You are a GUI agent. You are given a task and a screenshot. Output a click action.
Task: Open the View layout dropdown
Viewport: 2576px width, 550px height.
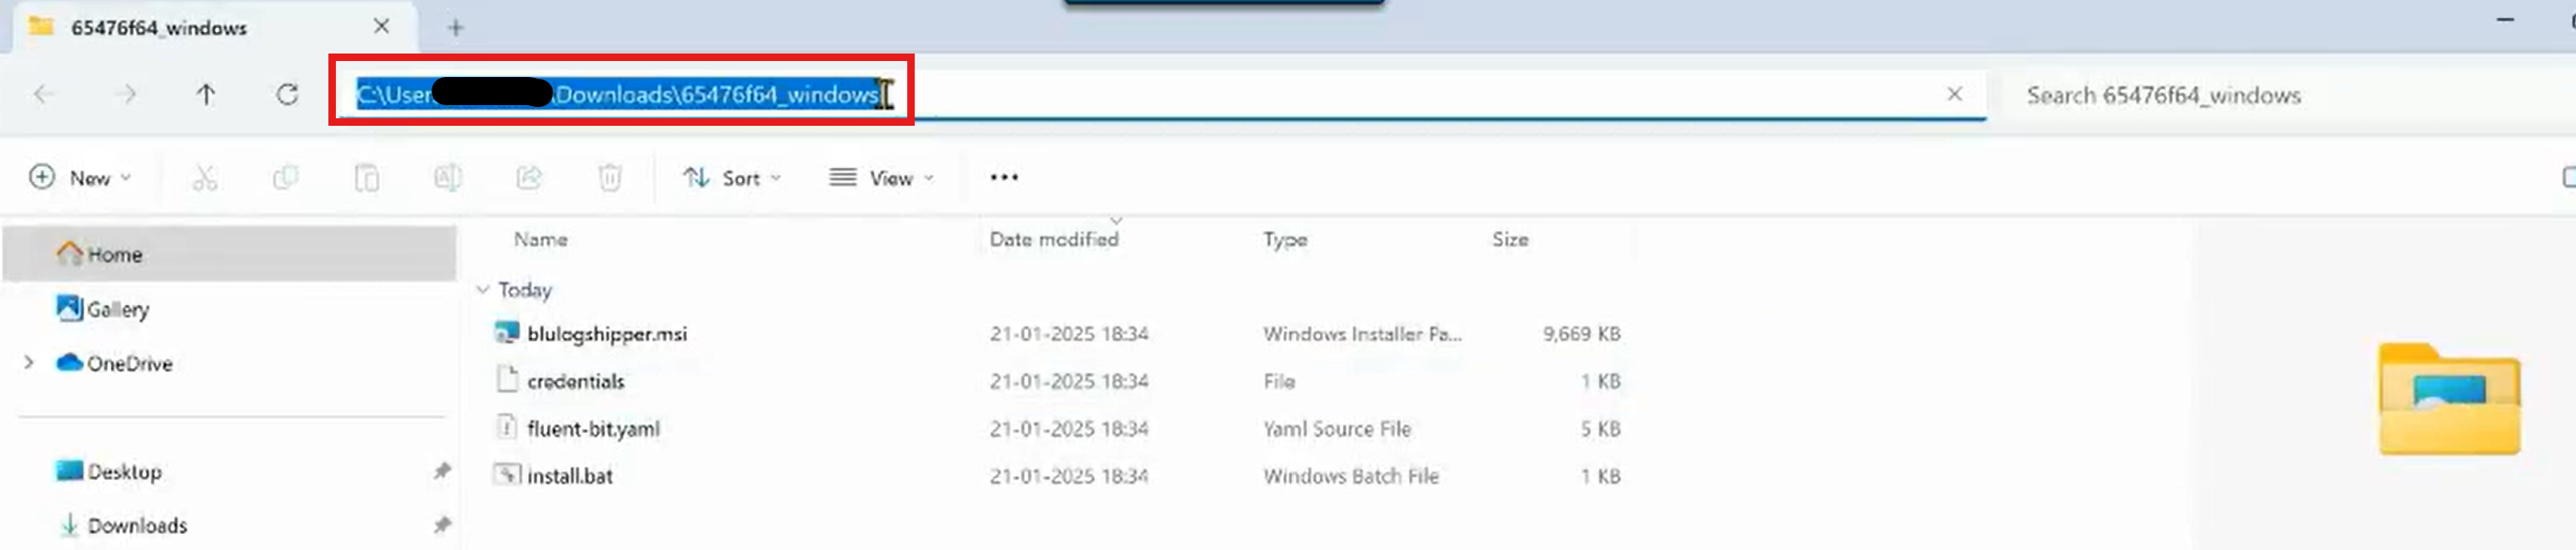tap(882, 178)
